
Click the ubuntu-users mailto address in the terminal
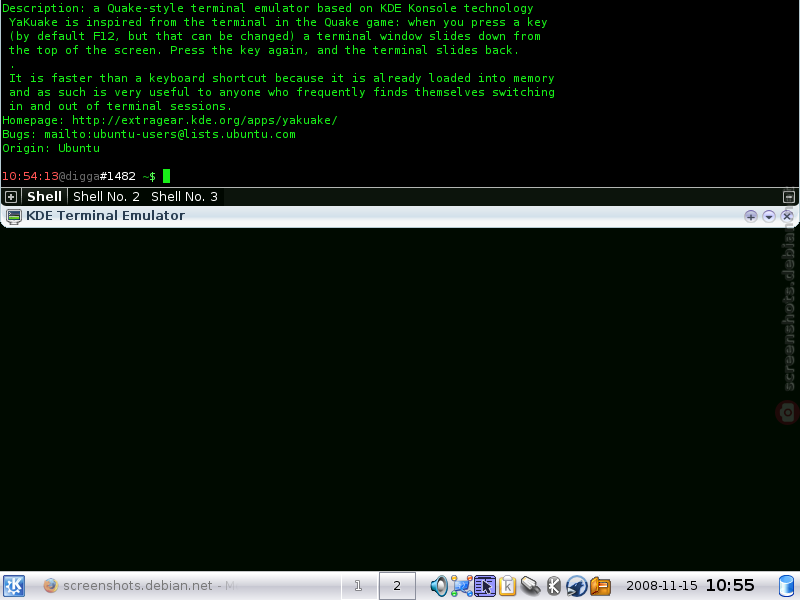tap(170, 134)
